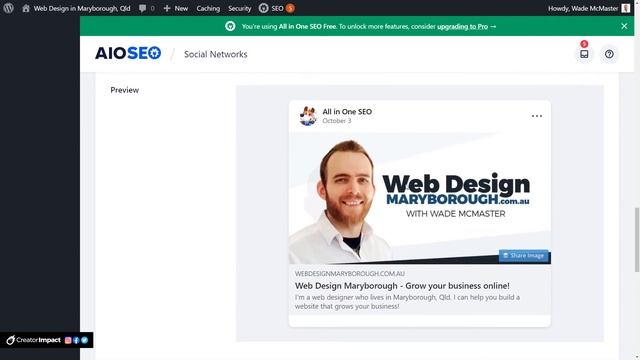
Task: Click the Twitter icon in Creator Impact overlay
Action: point(84,340)
